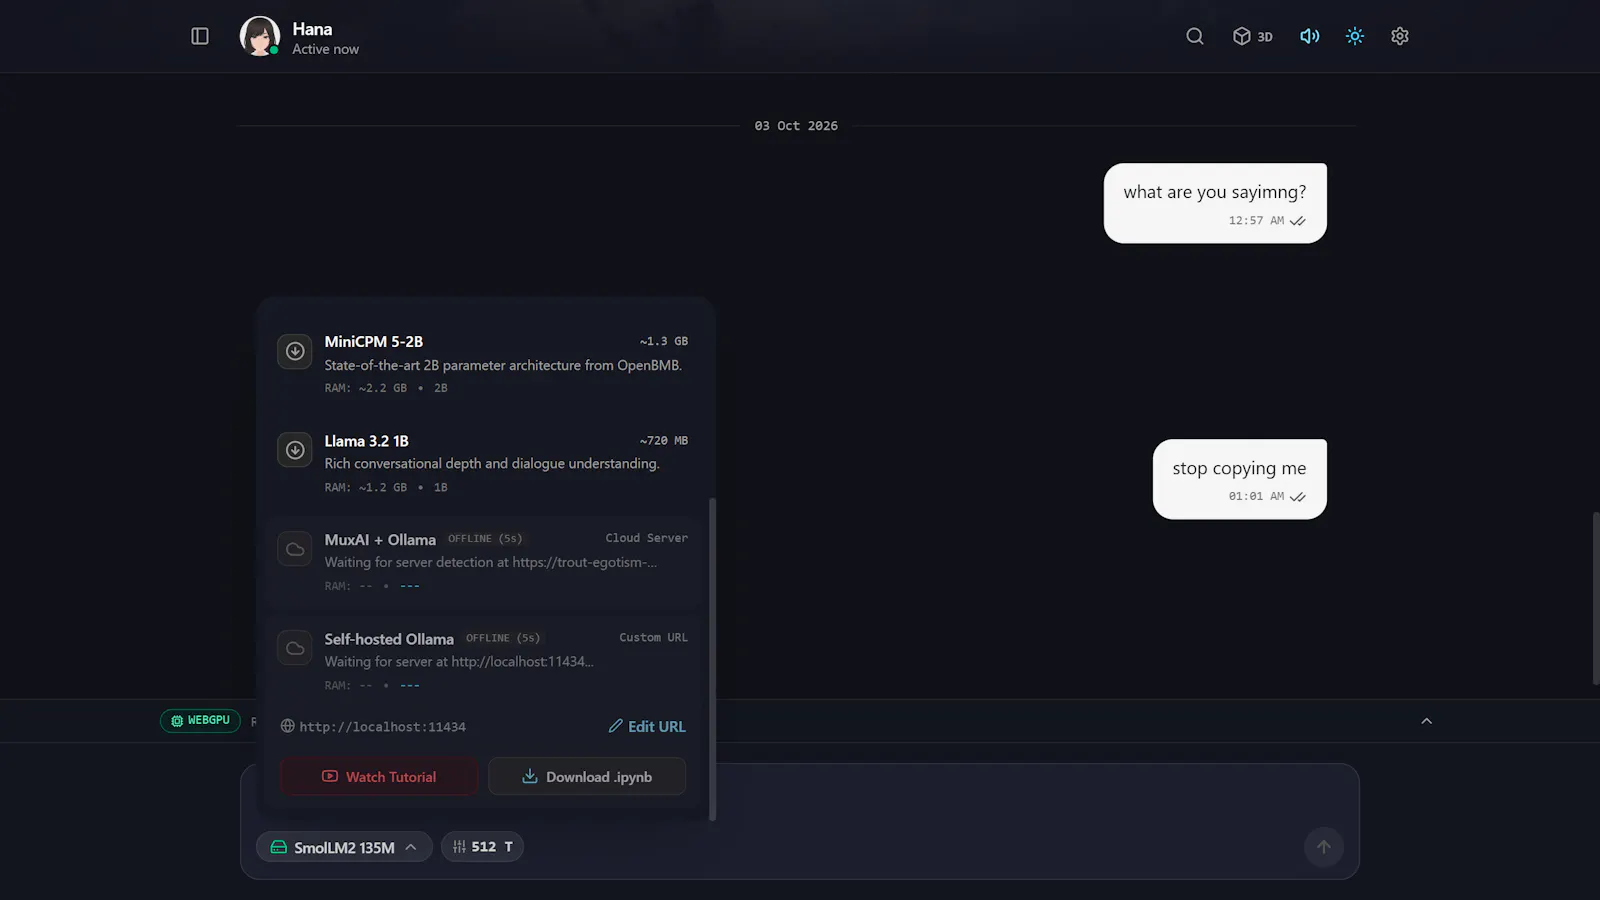Toggle the sidebar panel icon
This screenshot has width=1600, height=900.
coord(200,36)
